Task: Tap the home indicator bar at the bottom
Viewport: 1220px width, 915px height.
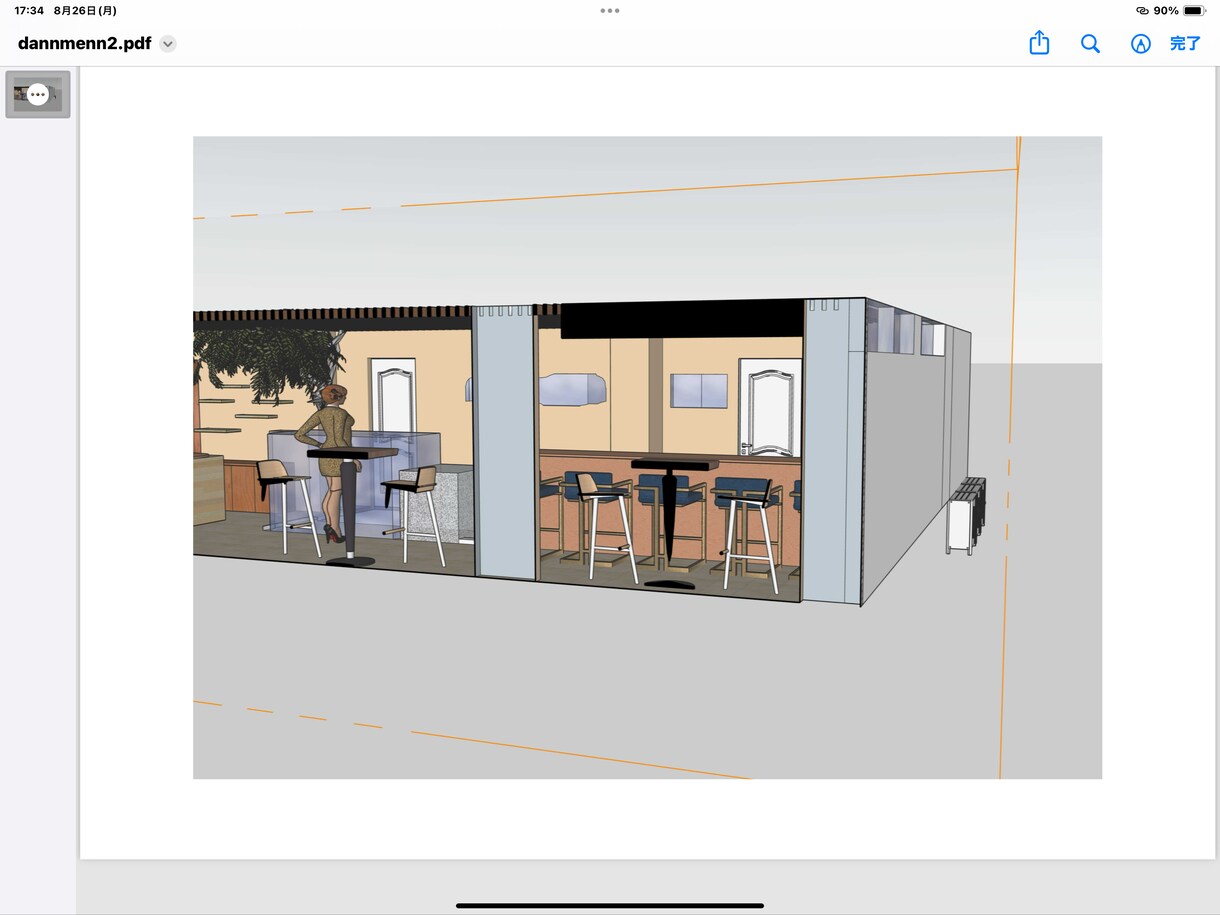Action: (610, 906)
